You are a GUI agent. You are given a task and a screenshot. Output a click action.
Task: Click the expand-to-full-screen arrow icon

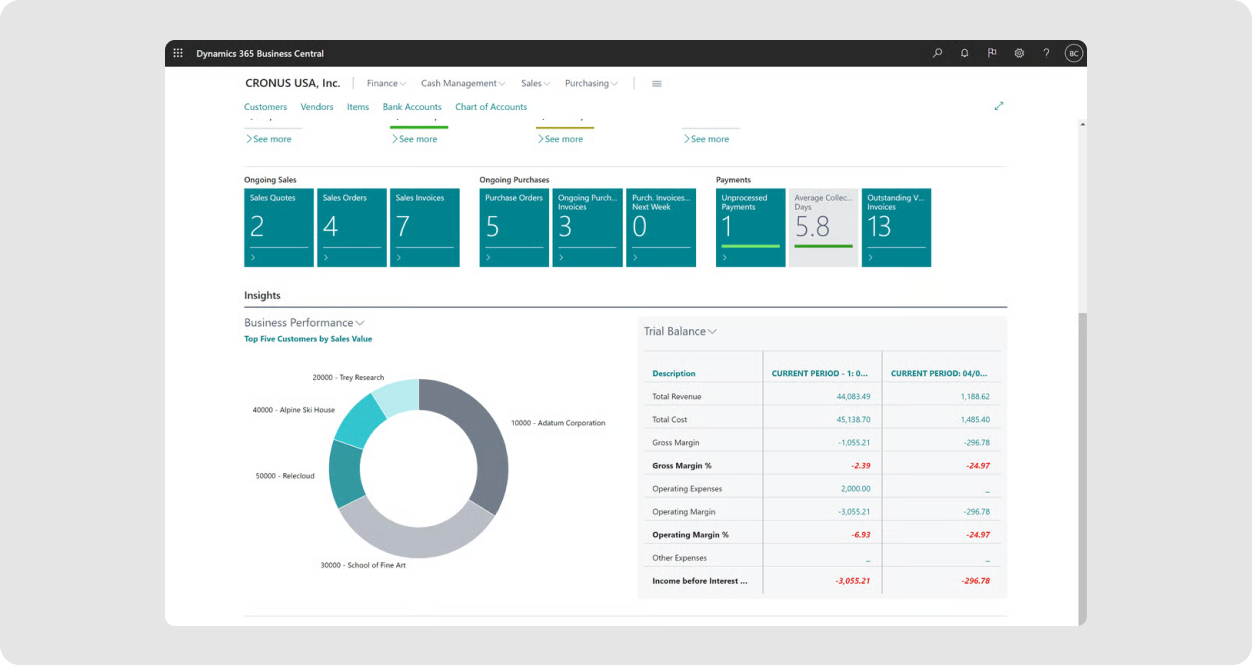999,105
